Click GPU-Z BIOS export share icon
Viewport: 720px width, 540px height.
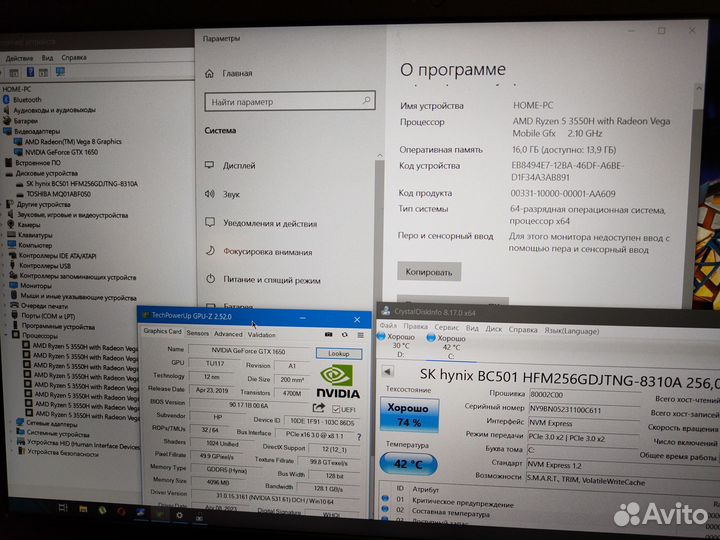[x=319, y=407]
